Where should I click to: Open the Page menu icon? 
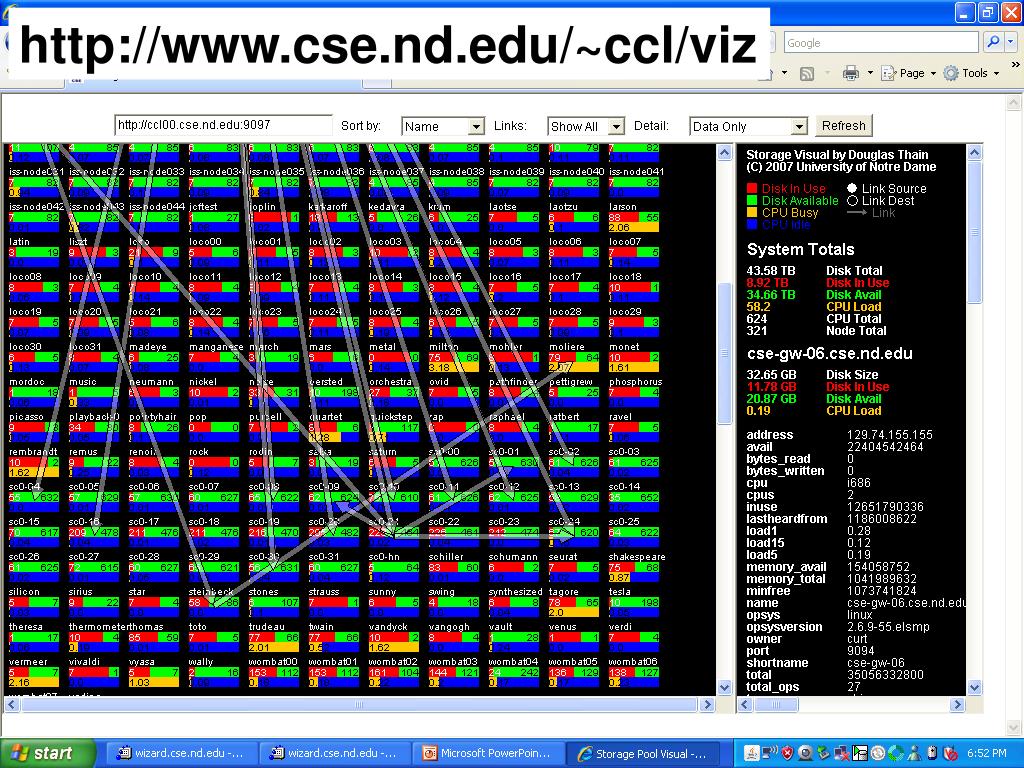[x=888, y=73]
